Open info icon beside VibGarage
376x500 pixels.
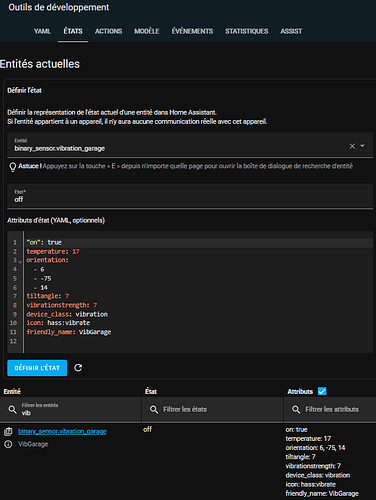(x=8, y=444)
